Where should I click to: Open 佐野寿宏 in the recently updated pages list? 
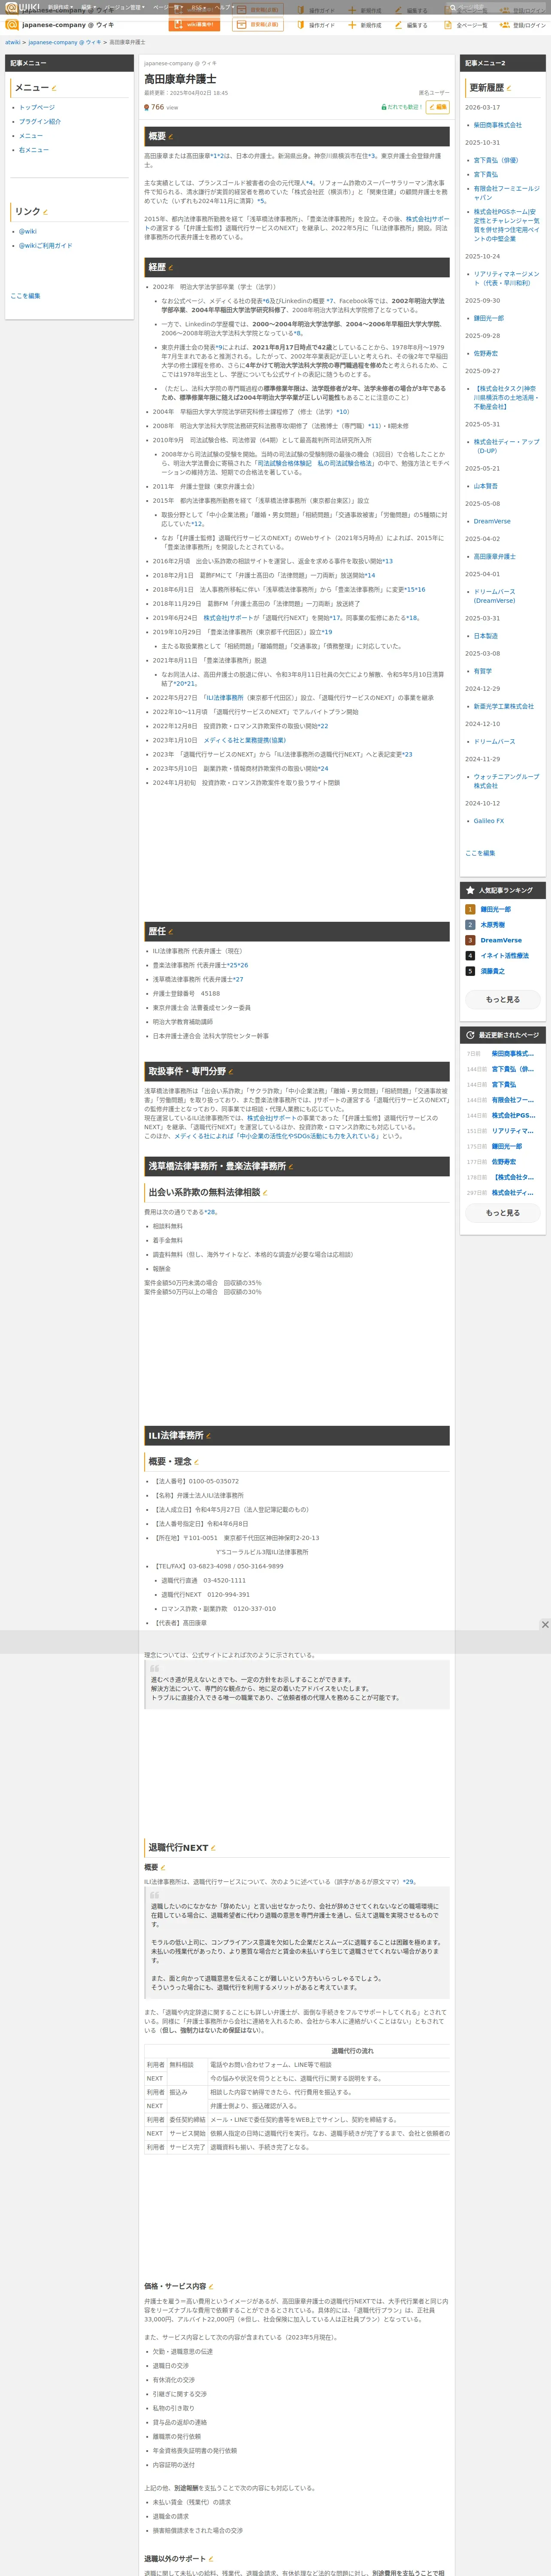(x=504, y=1162)
